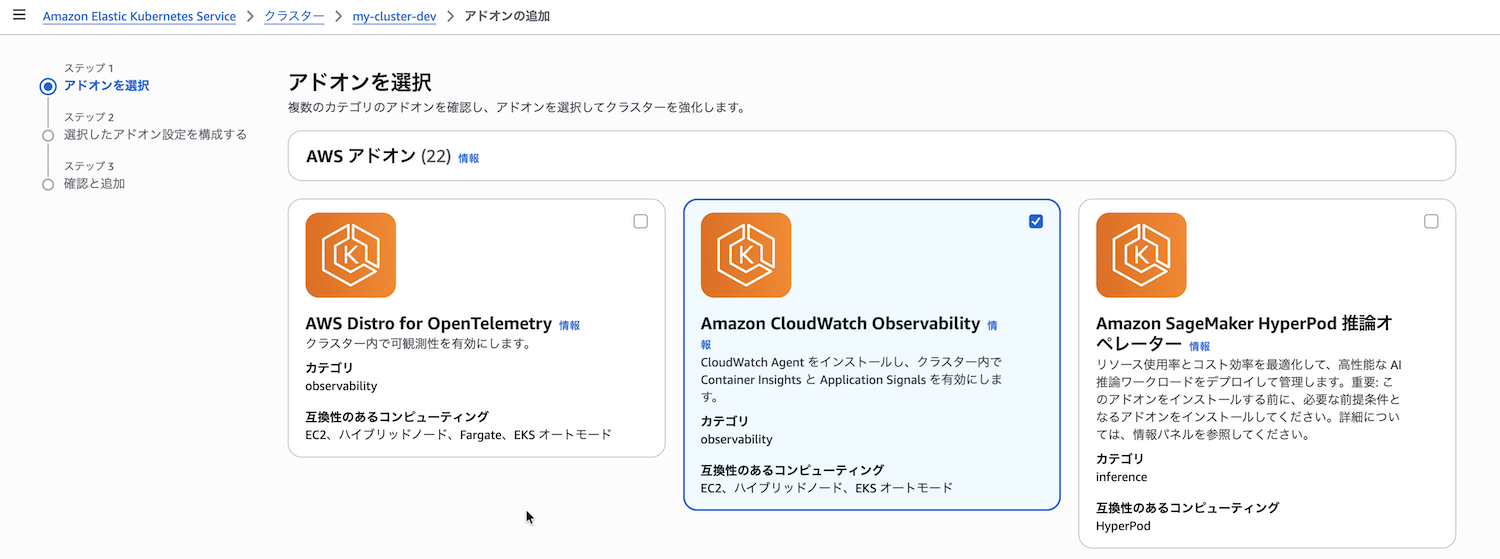Screen dimensions: 1500x559
Task: Go to step 選択したアドオン設定を構成する
Action: (x=155, y=134)
